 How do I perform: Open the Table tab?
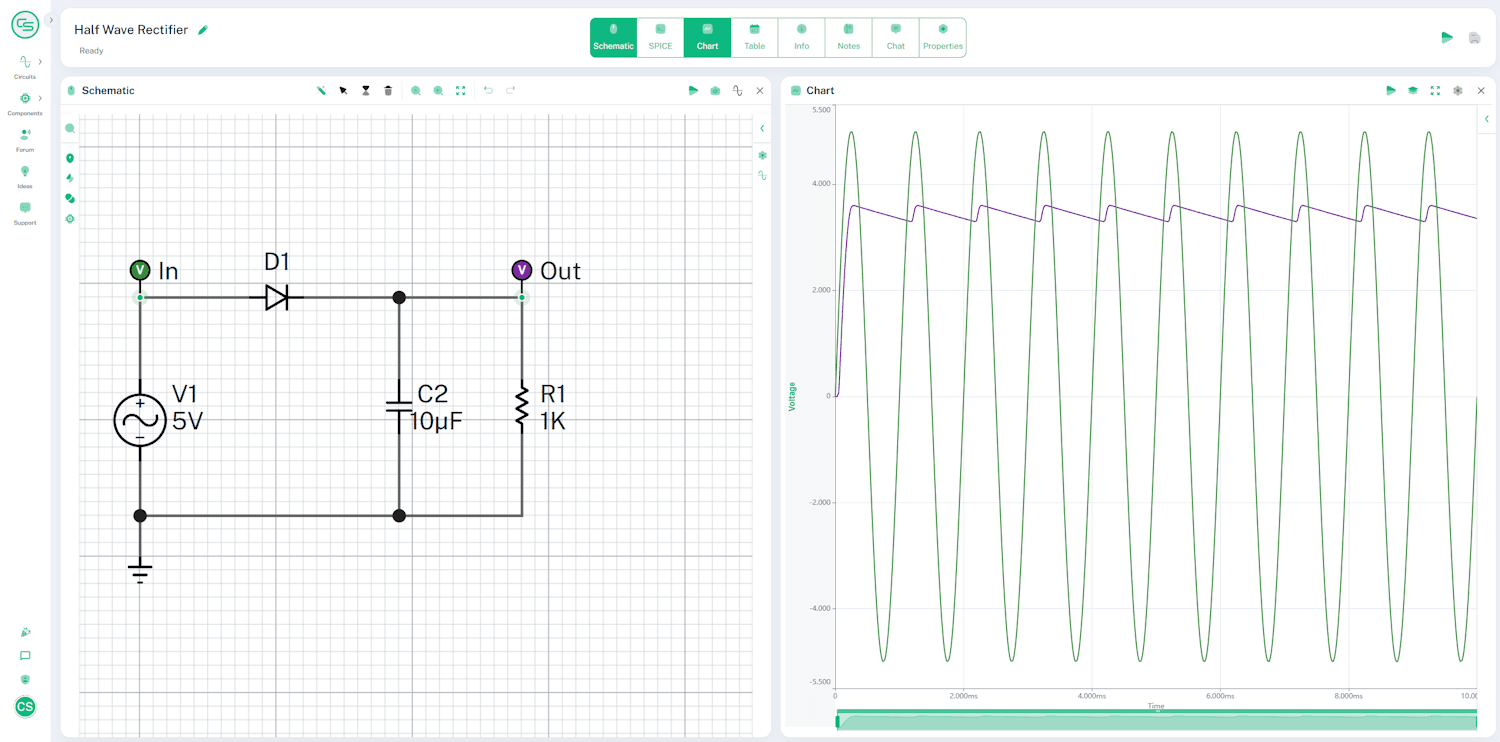coord(754,37)
